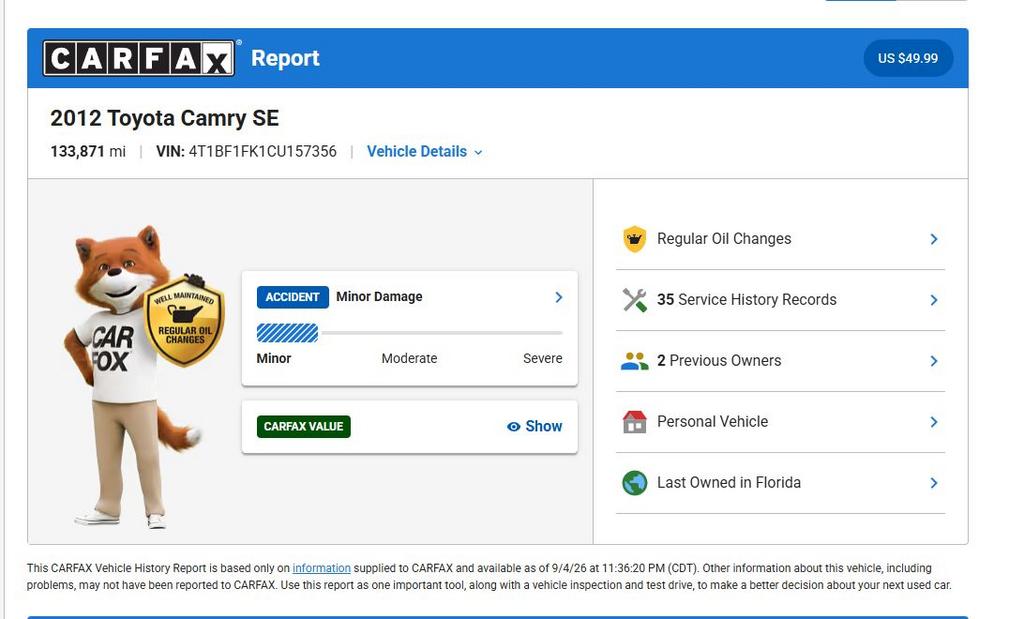Click the 'Regular Oil Changes' text

pyautogui.click(x=724, y=239)
